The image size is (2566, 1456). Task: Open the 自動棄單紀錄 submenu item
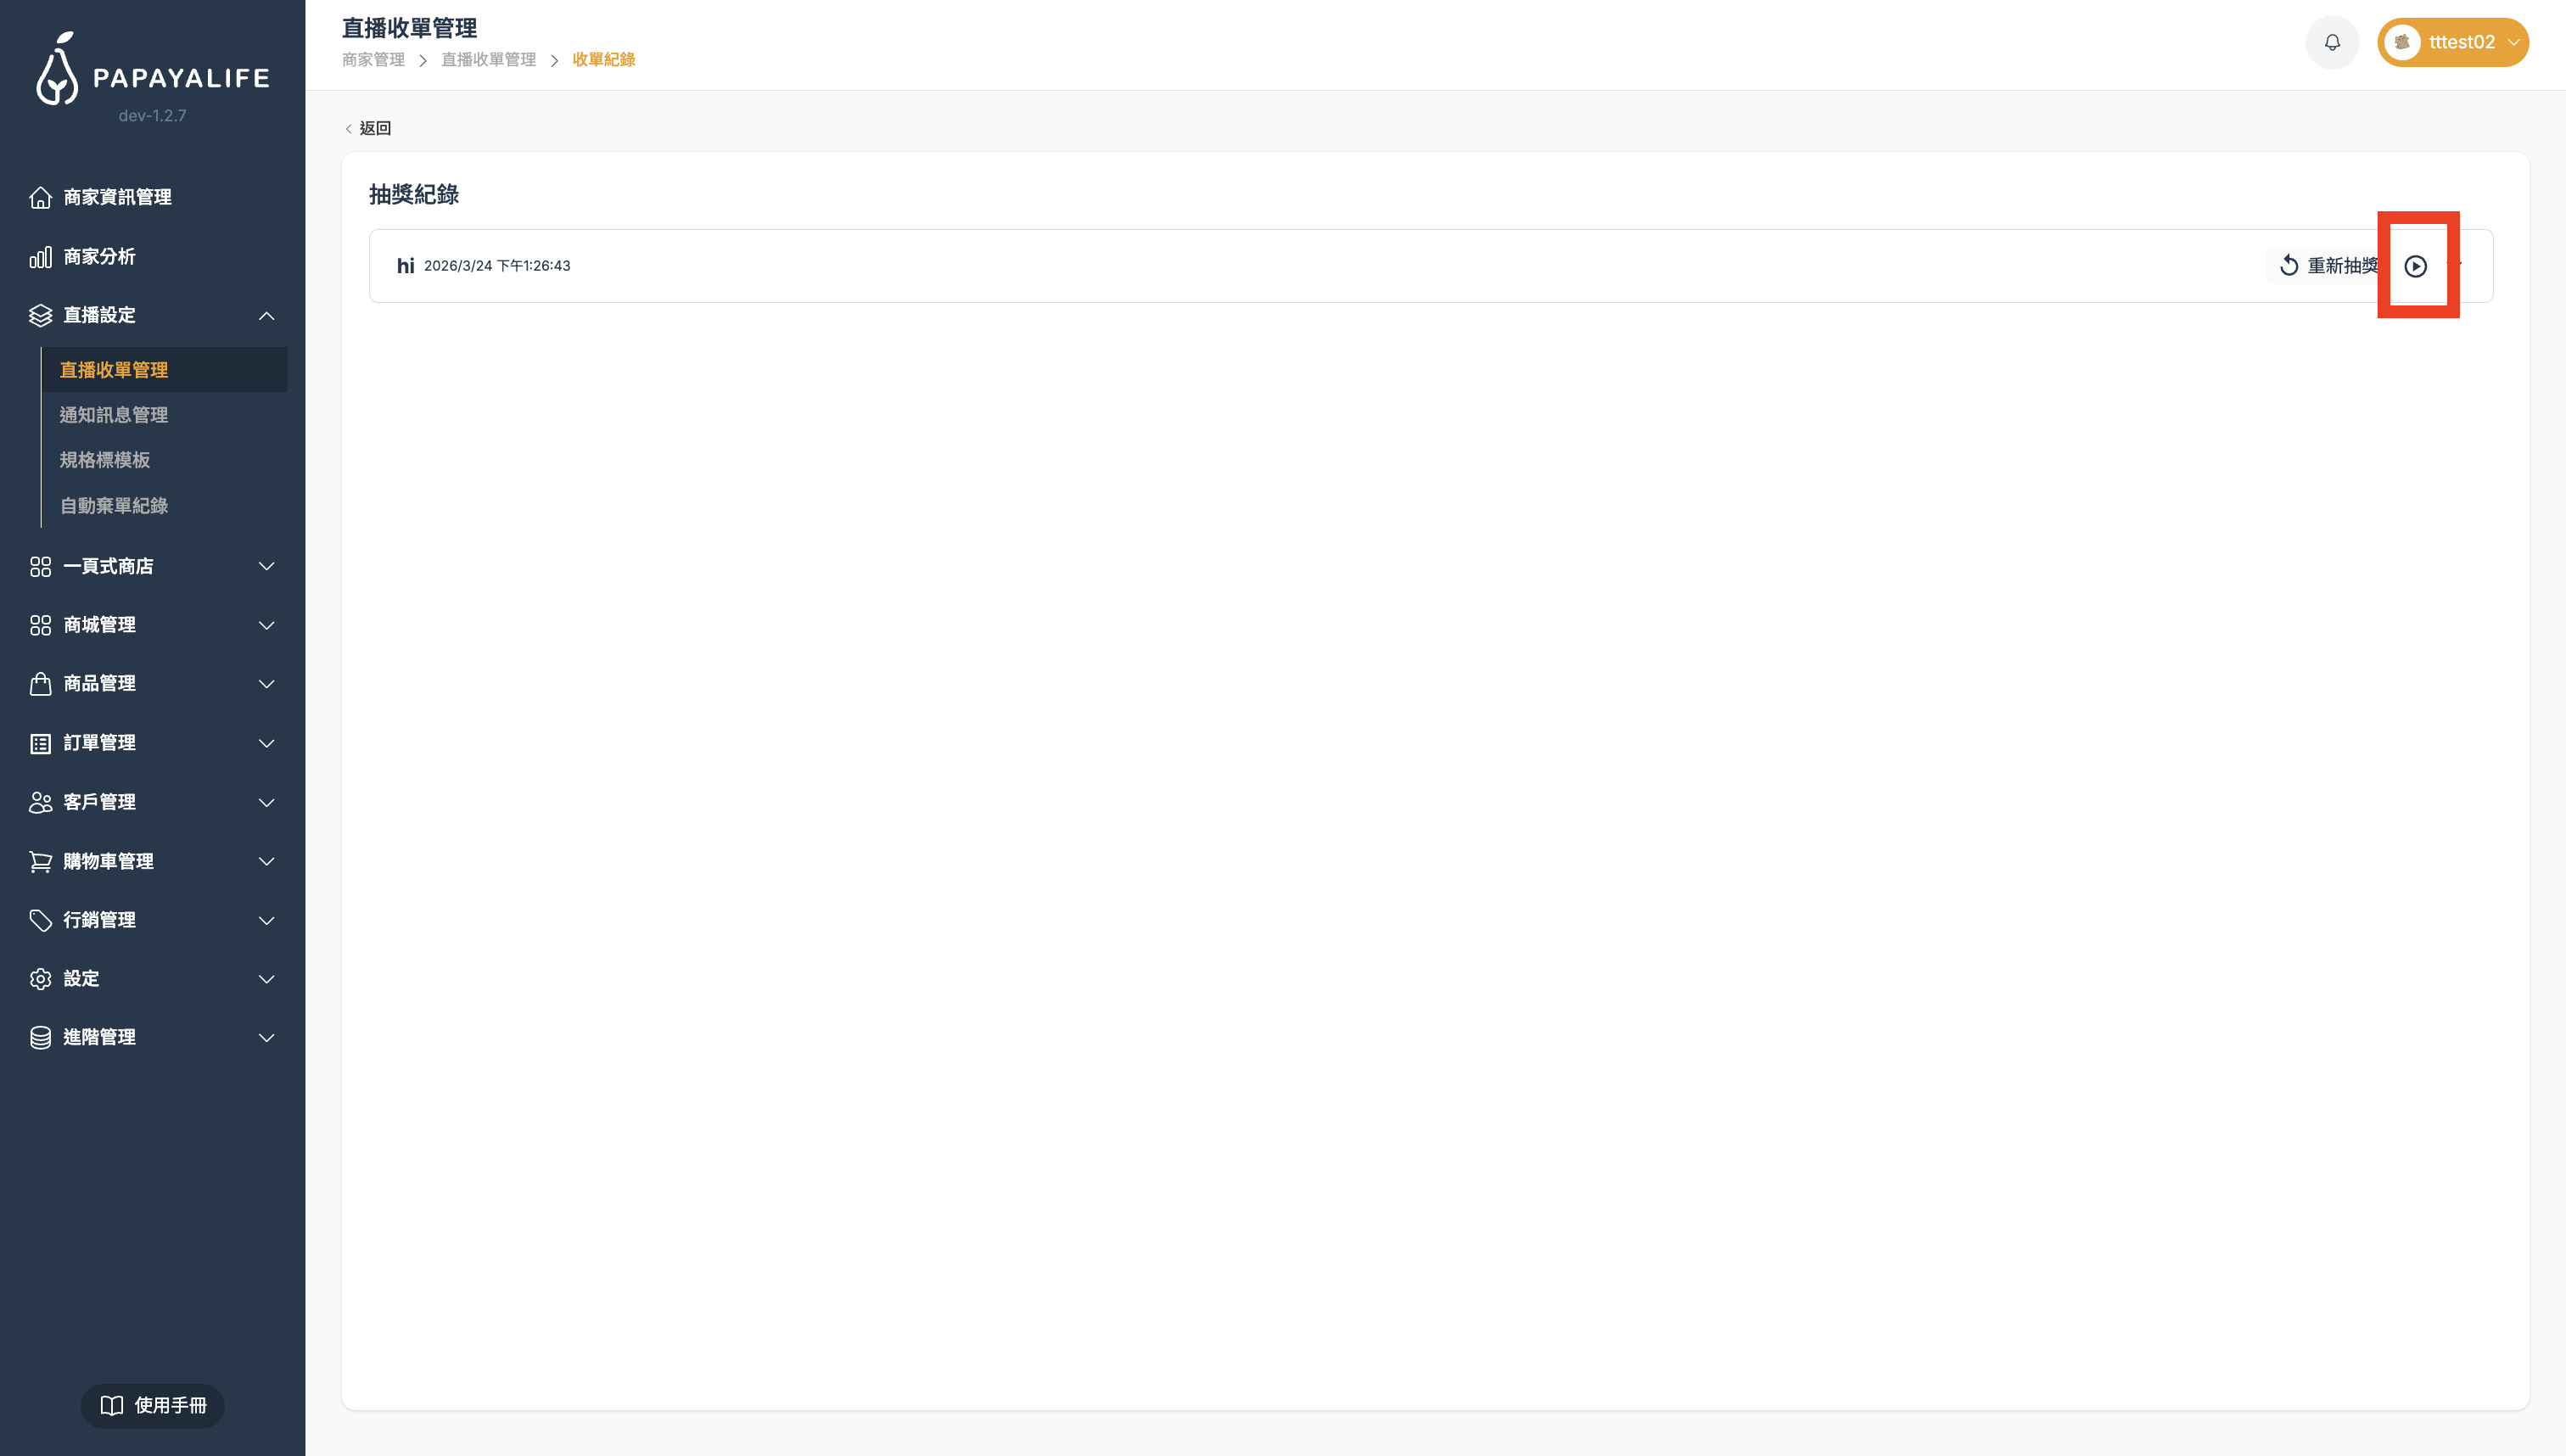114,506
